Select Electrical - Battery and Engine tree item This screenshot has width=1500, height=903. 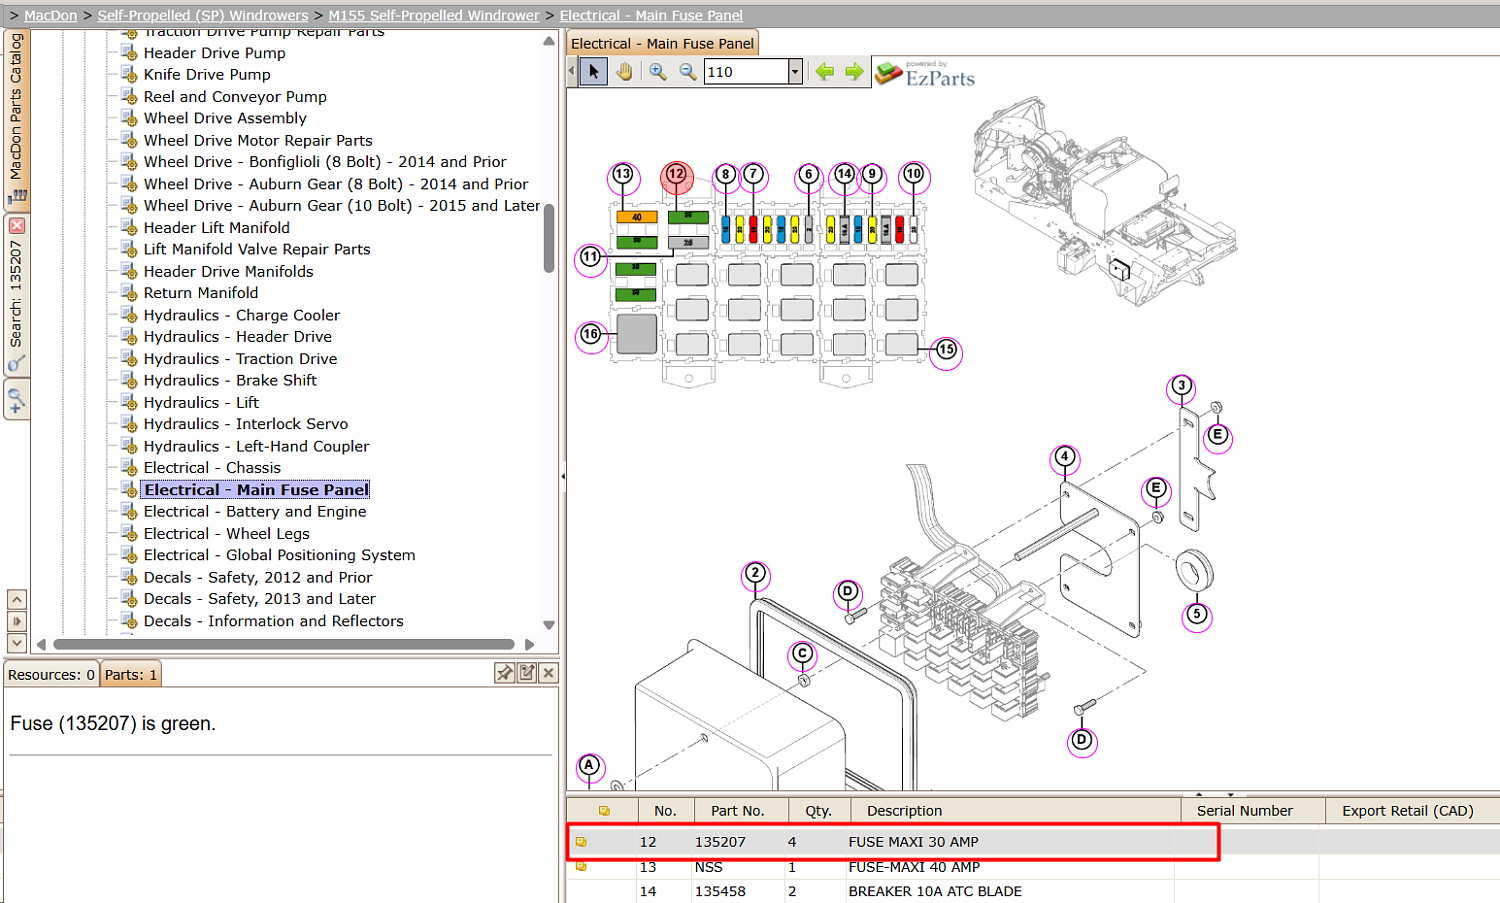click(255, 511)
